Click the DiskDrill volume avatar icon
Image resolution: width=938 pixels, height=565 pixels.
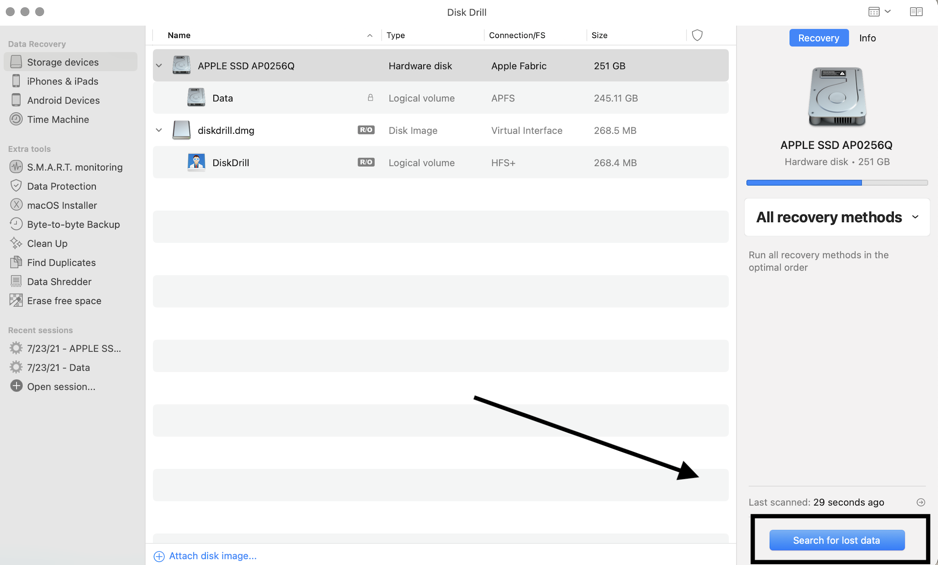[196, 162]
